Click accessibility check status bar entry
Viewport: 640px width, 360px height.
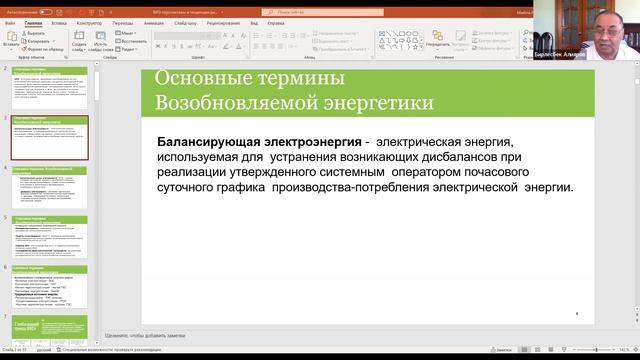click(109, 350)
